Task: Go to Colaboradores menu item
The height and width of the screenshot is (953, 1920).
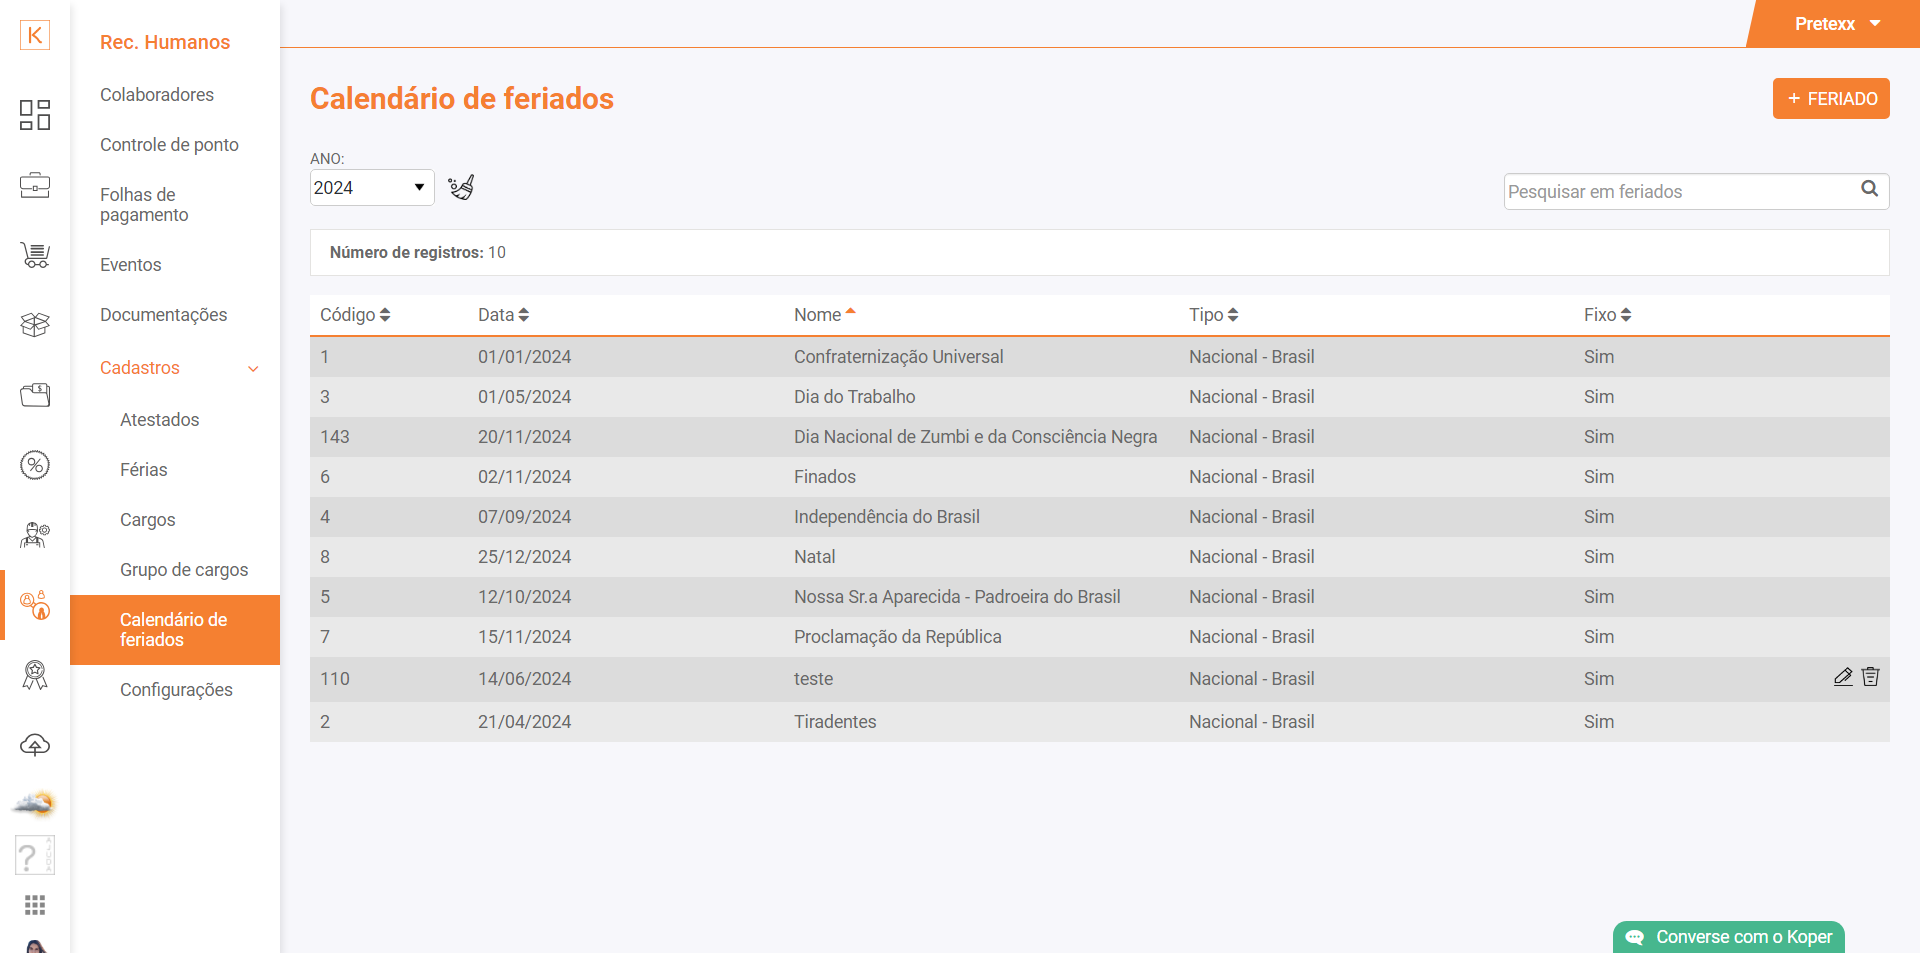Action: pos(157,95)
